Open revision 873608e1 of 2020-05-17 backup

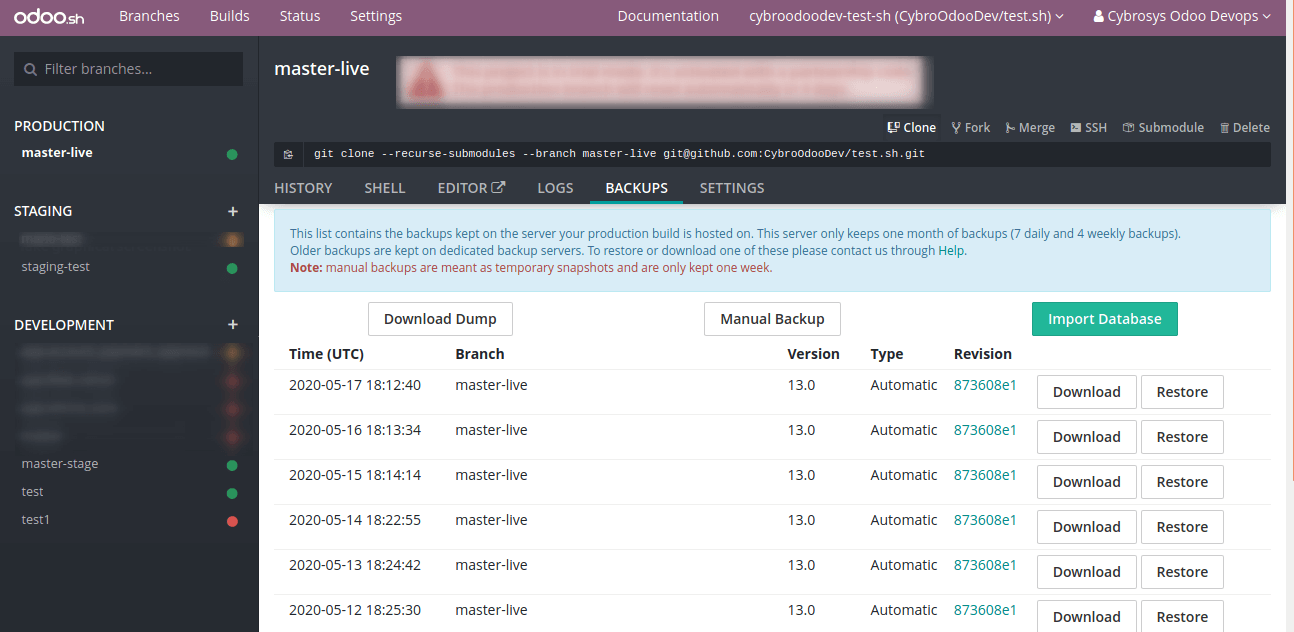point(985,385)
